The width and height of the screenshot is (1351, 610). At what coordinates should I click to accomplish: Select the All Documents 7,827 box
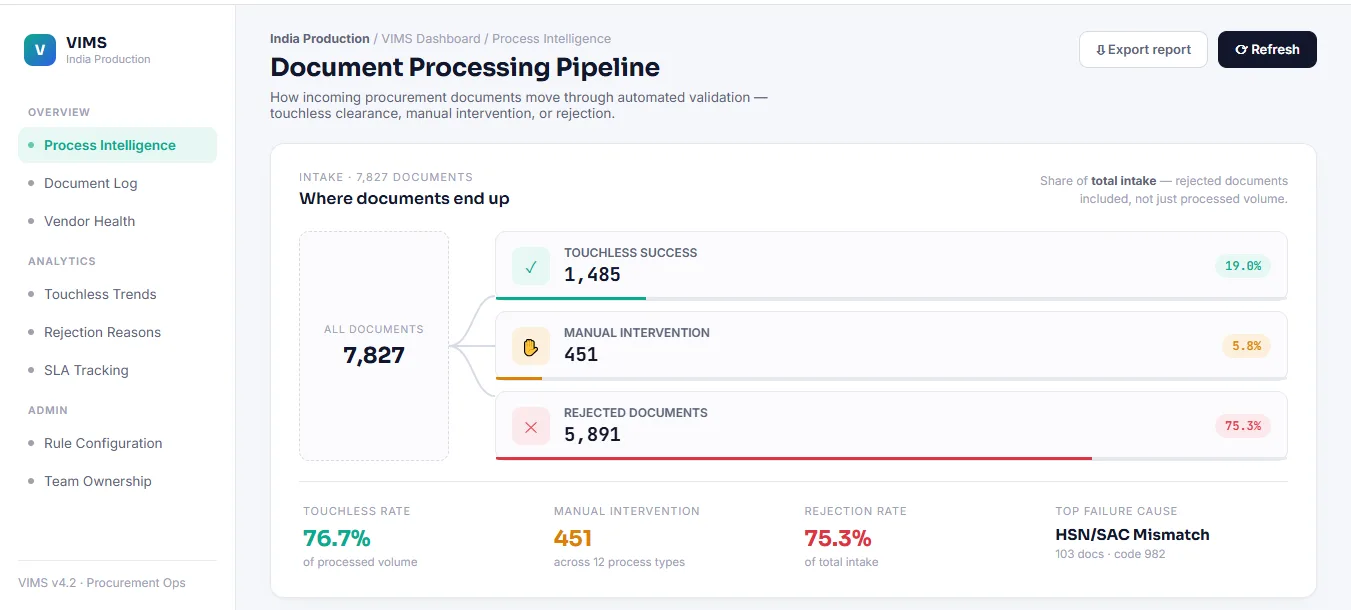pyautogui.click(x=374, y=346)
